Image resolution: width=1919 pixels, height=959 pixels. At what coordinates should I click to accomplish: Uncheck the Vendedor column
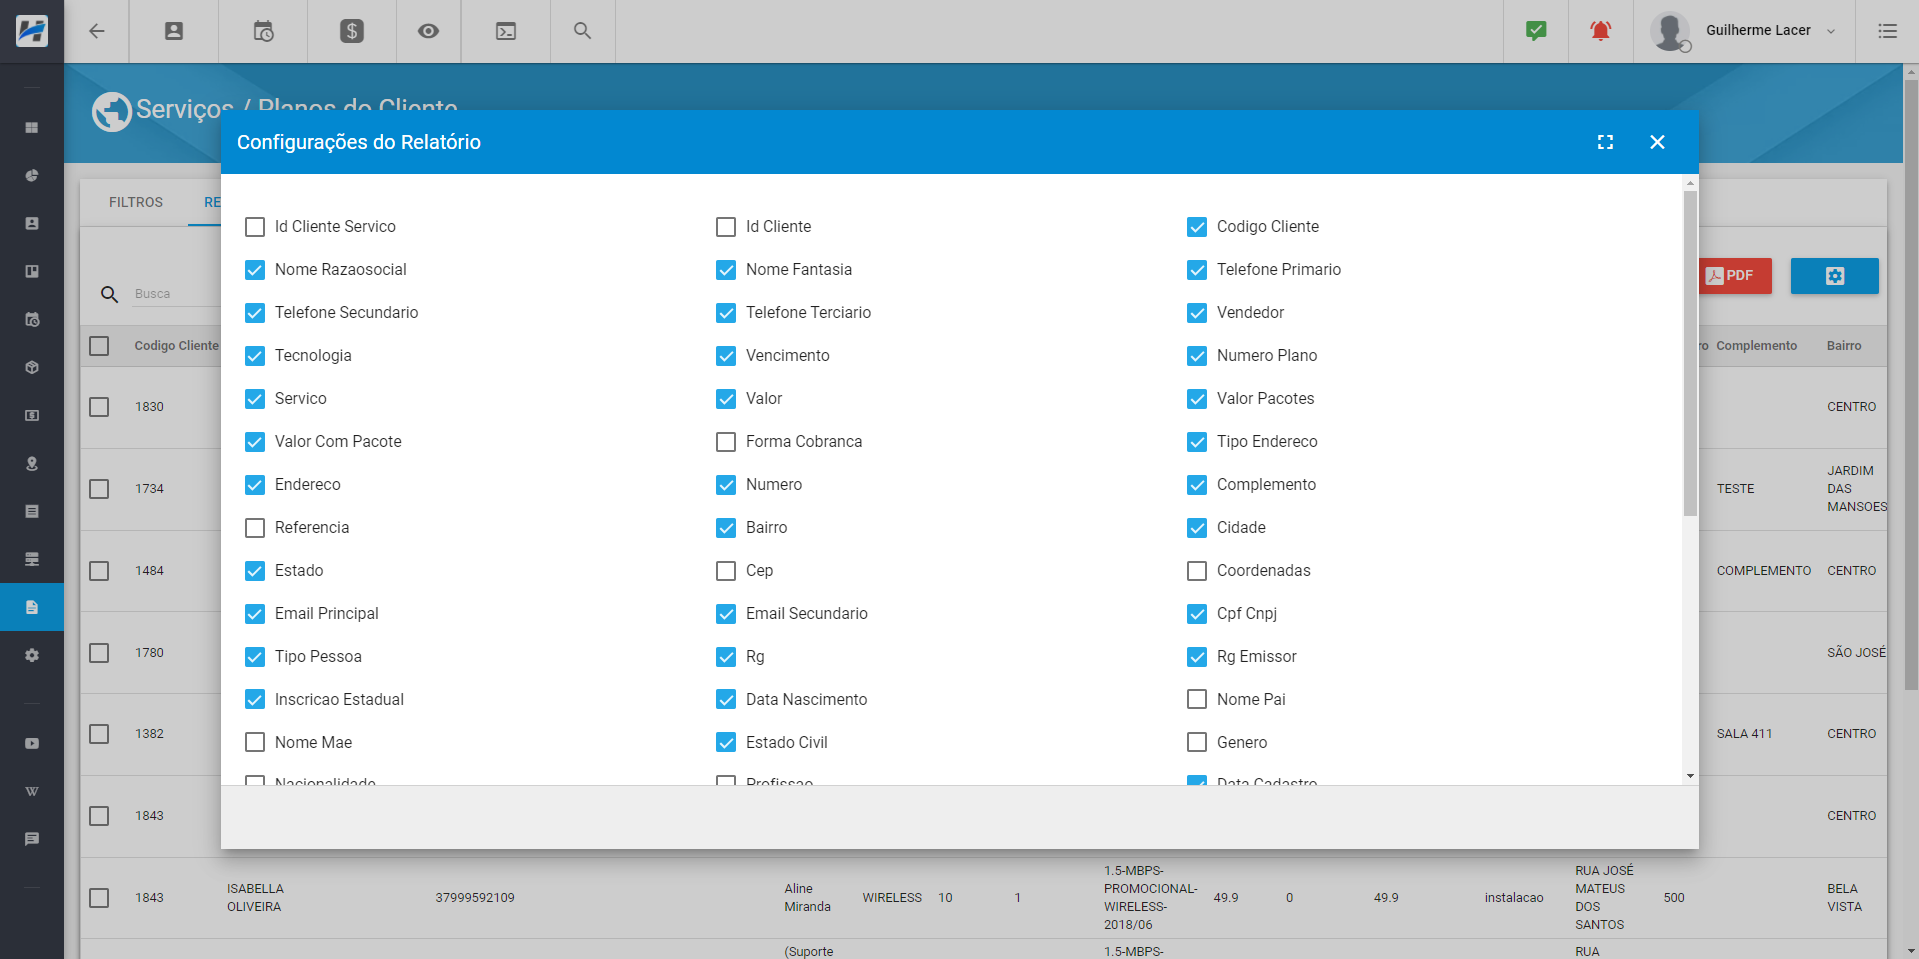point(1197,313)
